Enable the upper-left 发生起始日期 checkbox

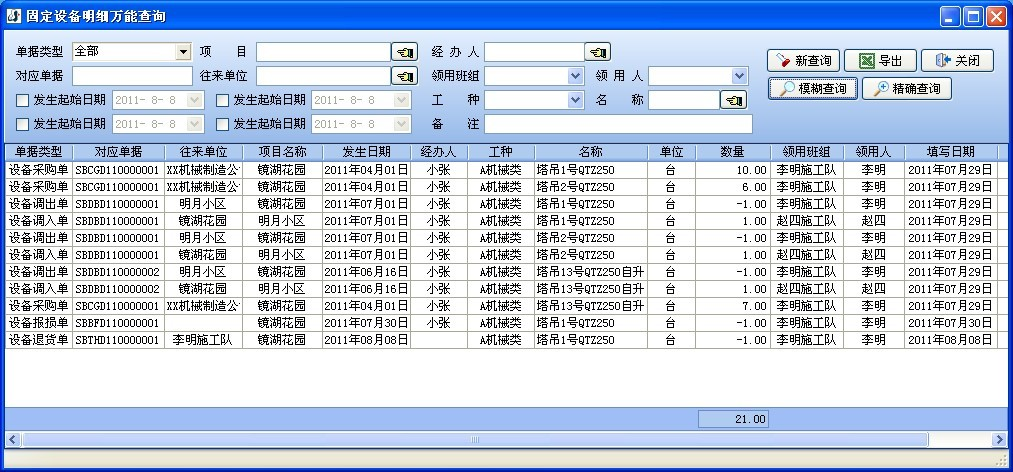click(x=22, y=100)
